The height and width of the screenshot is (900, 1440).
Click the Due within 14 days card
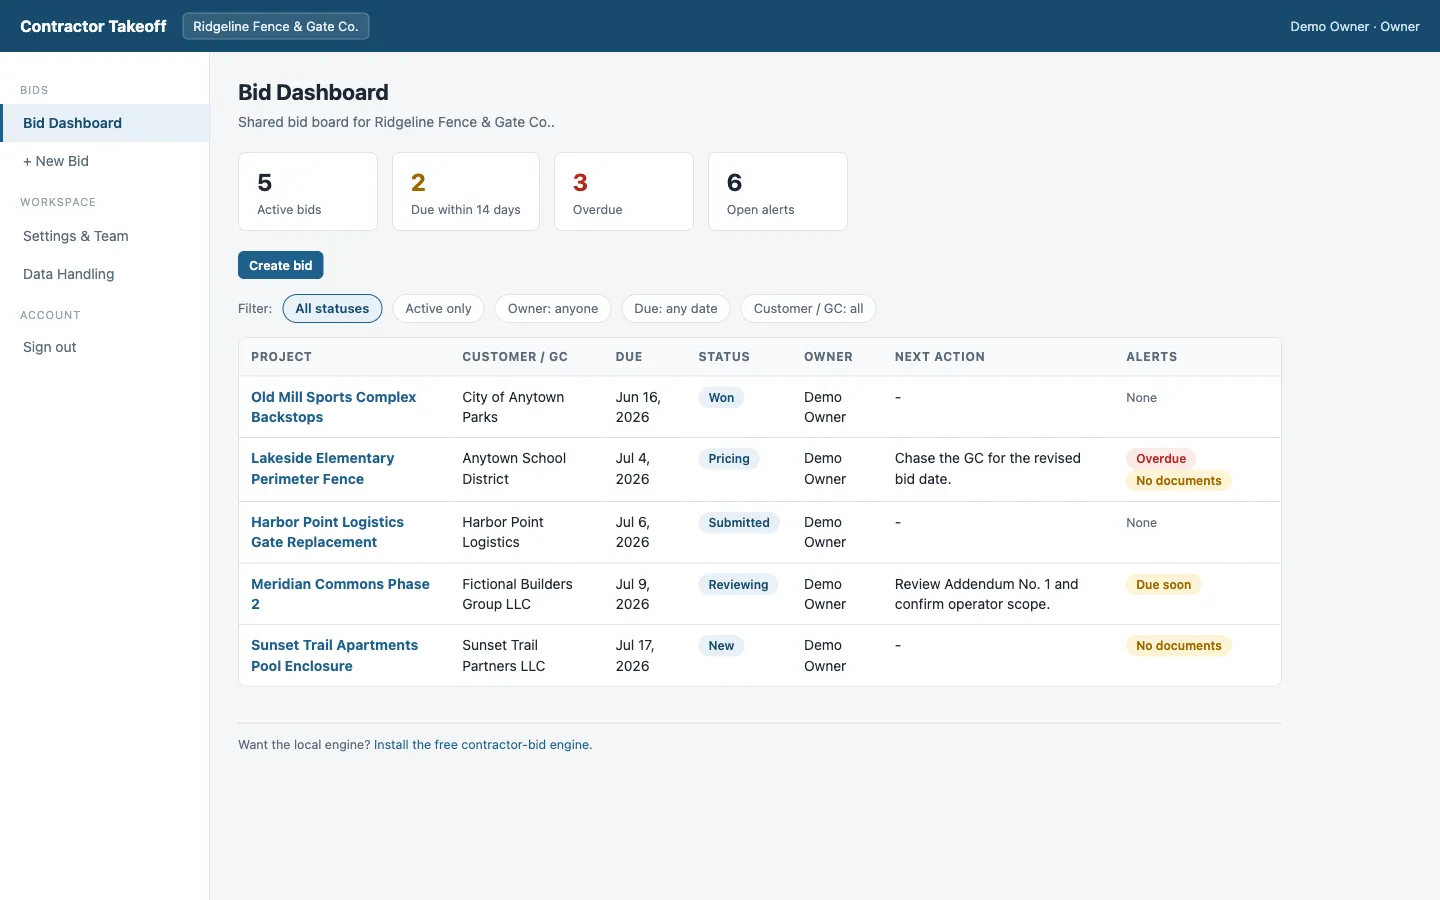[466, 191]
